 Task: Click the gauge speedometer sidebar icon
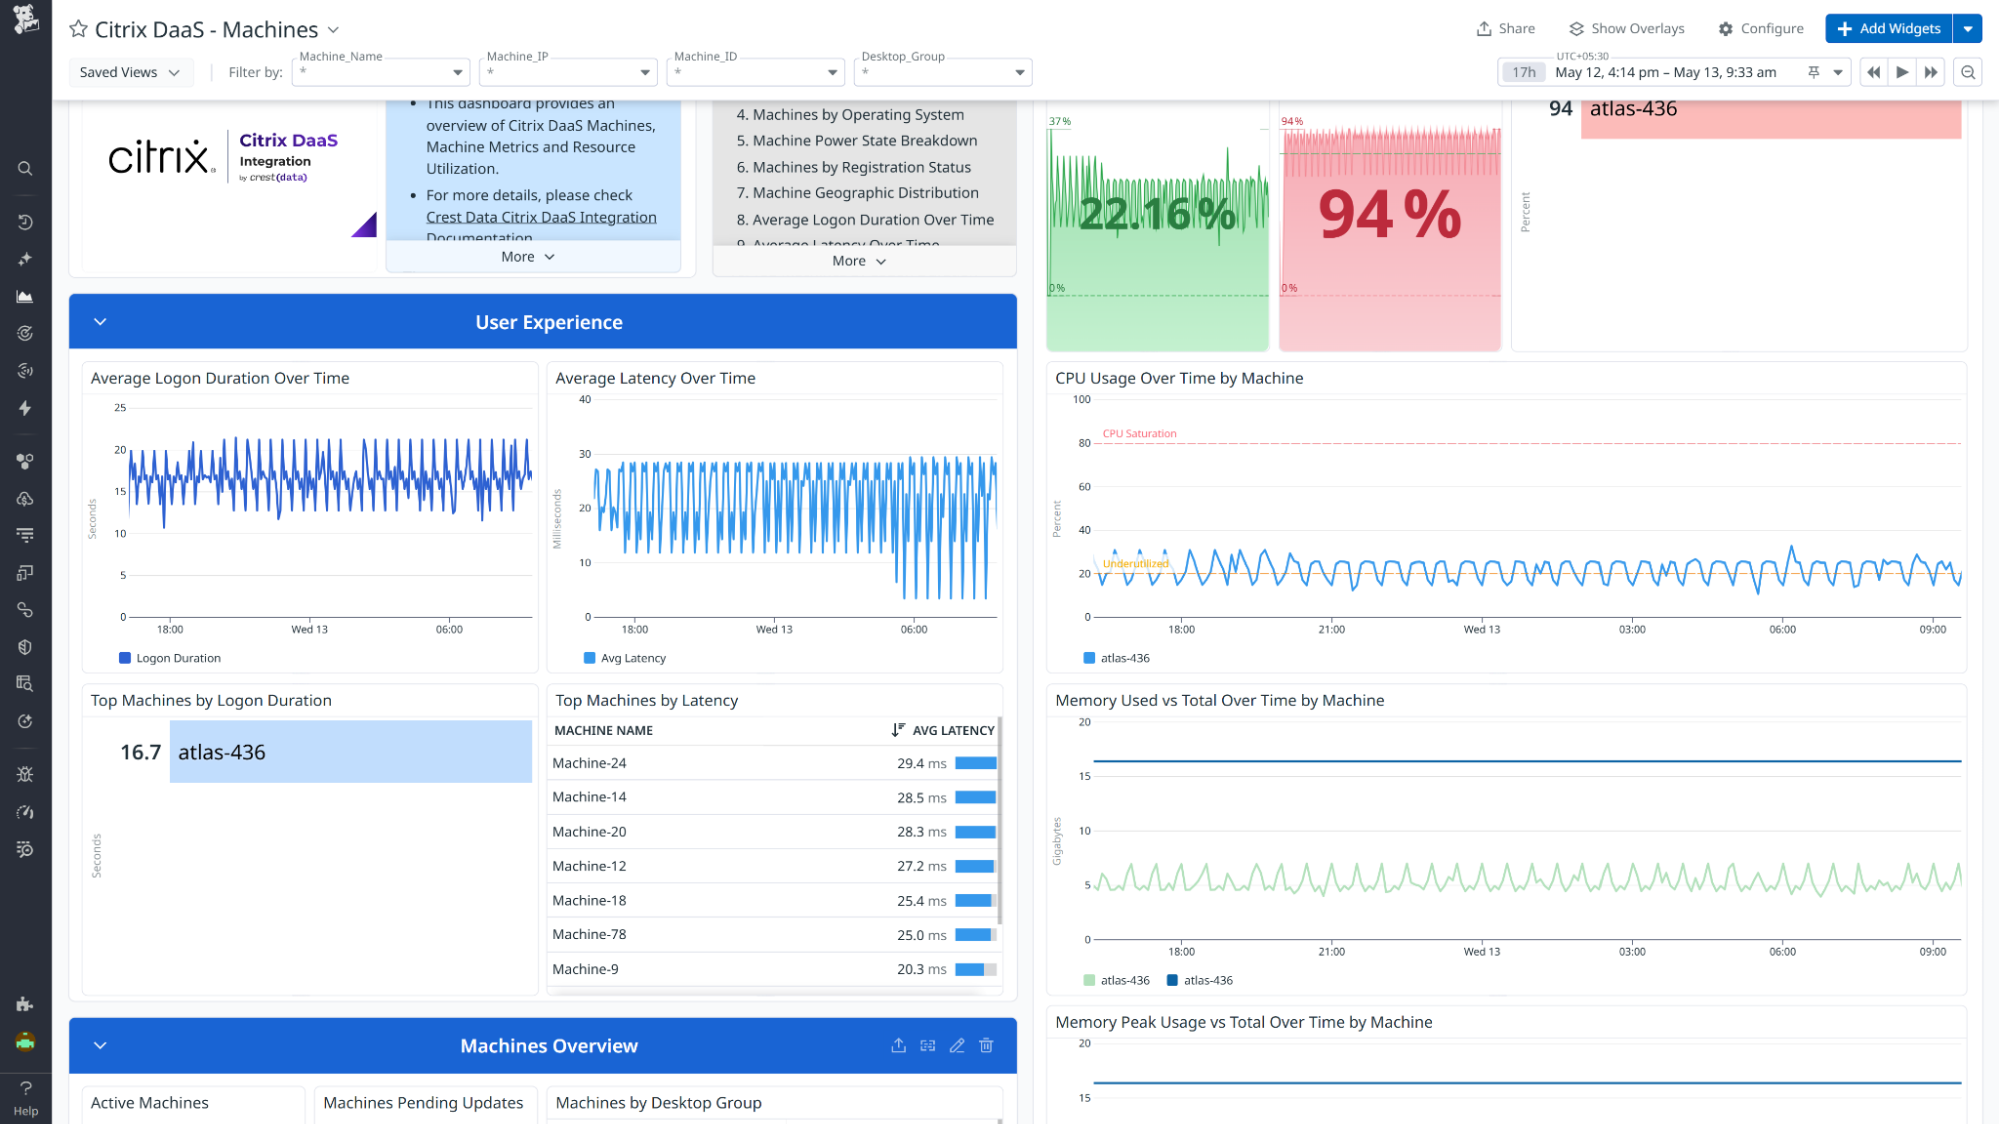[25, 812]
